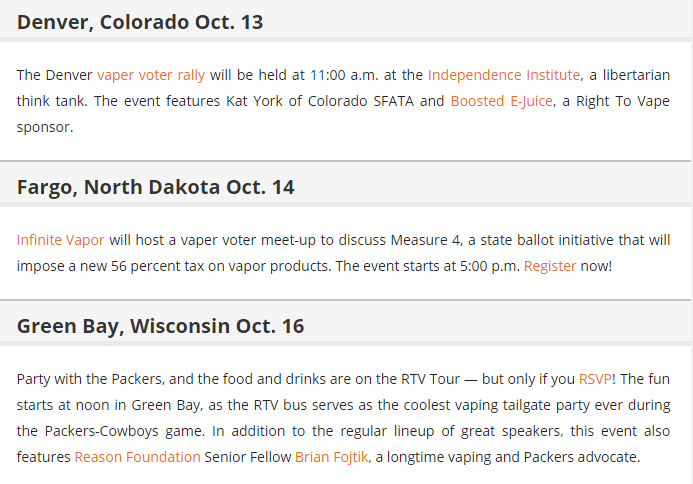This screenshot has height=484, width=693.
Task: Open the Reason Foundation link
Action: (135, 457)
